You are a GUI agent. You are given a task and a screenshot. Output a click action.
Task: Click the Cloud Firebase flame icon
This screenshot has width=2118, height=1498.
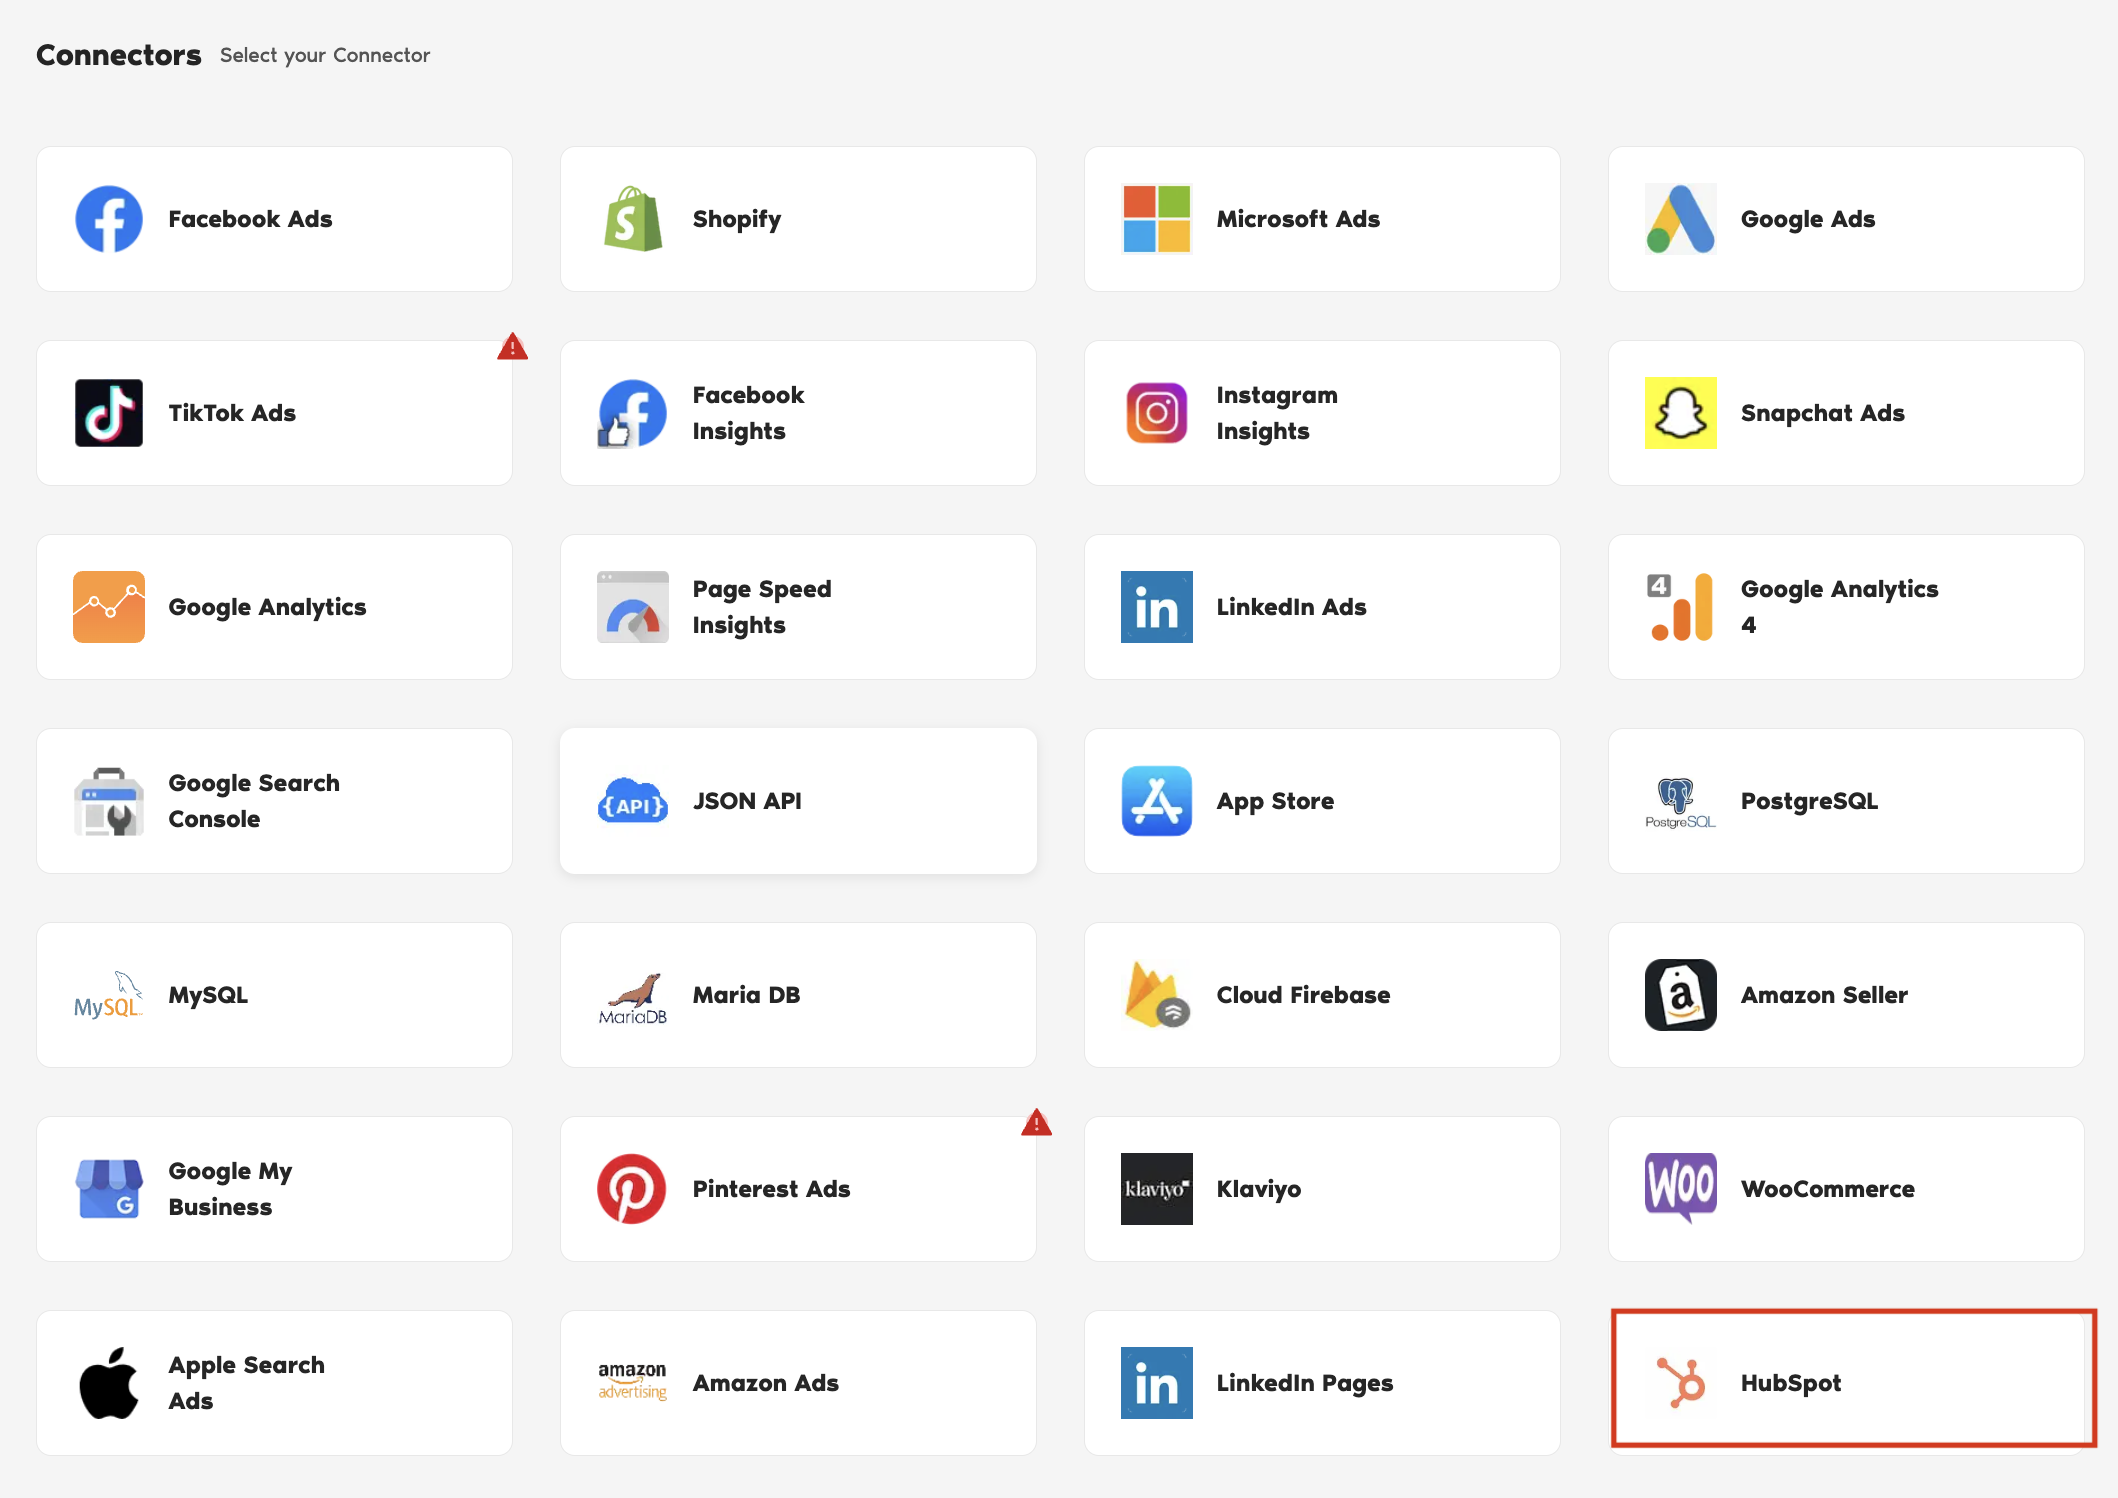[x=1157, y=995]
